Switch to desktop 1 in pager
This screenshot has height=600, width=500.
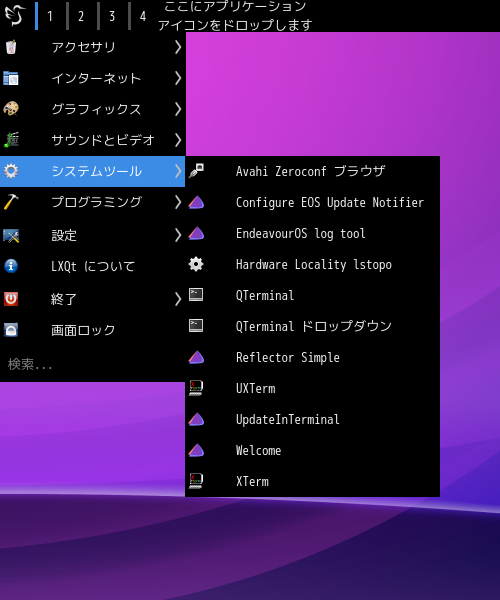[49, 16]
